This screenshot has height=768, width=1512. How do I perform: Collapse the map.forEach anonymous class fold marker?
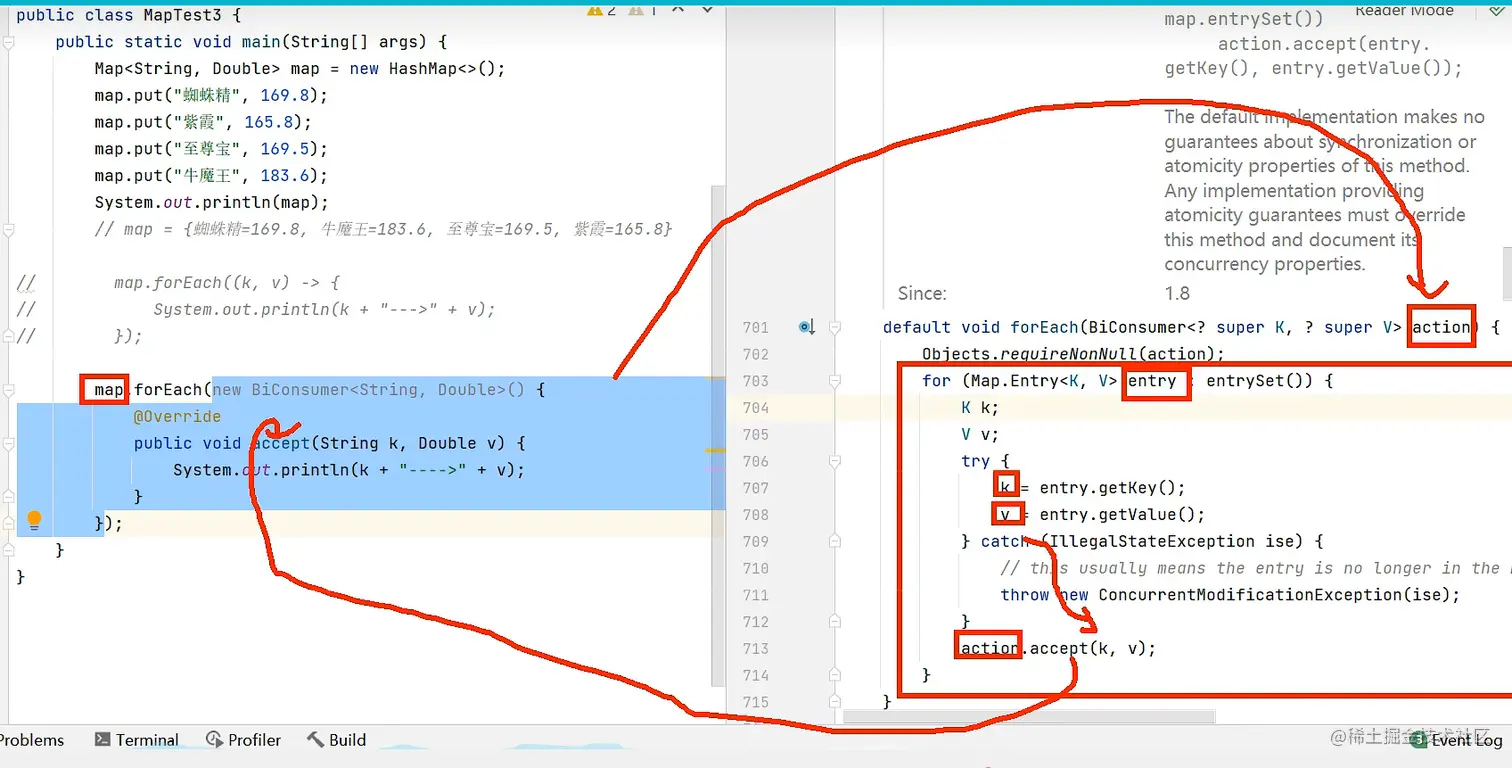pos(8,390)
